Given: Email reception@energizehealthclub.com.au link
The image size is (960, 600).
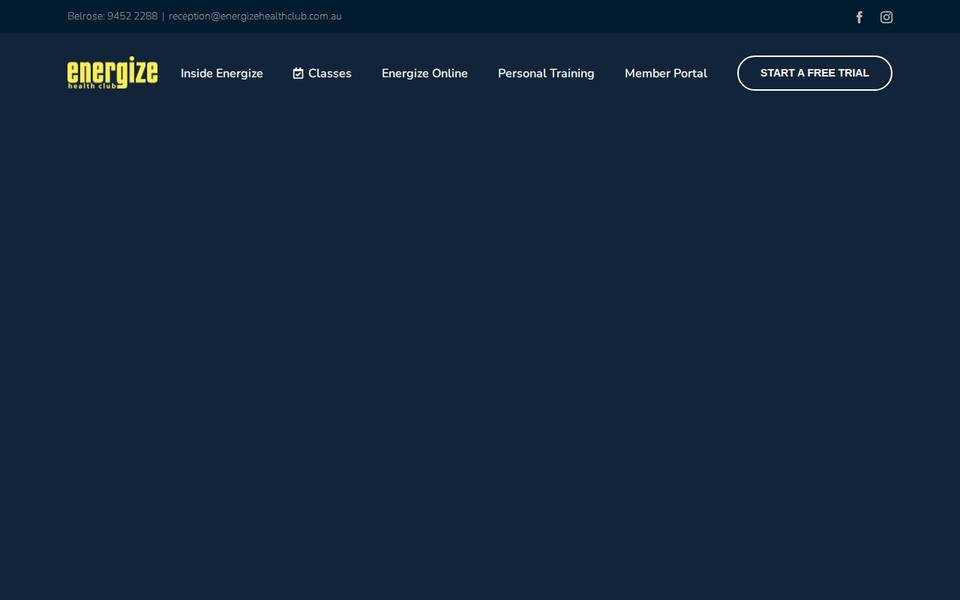Looking at the screenshot, I should coord(255,17).
